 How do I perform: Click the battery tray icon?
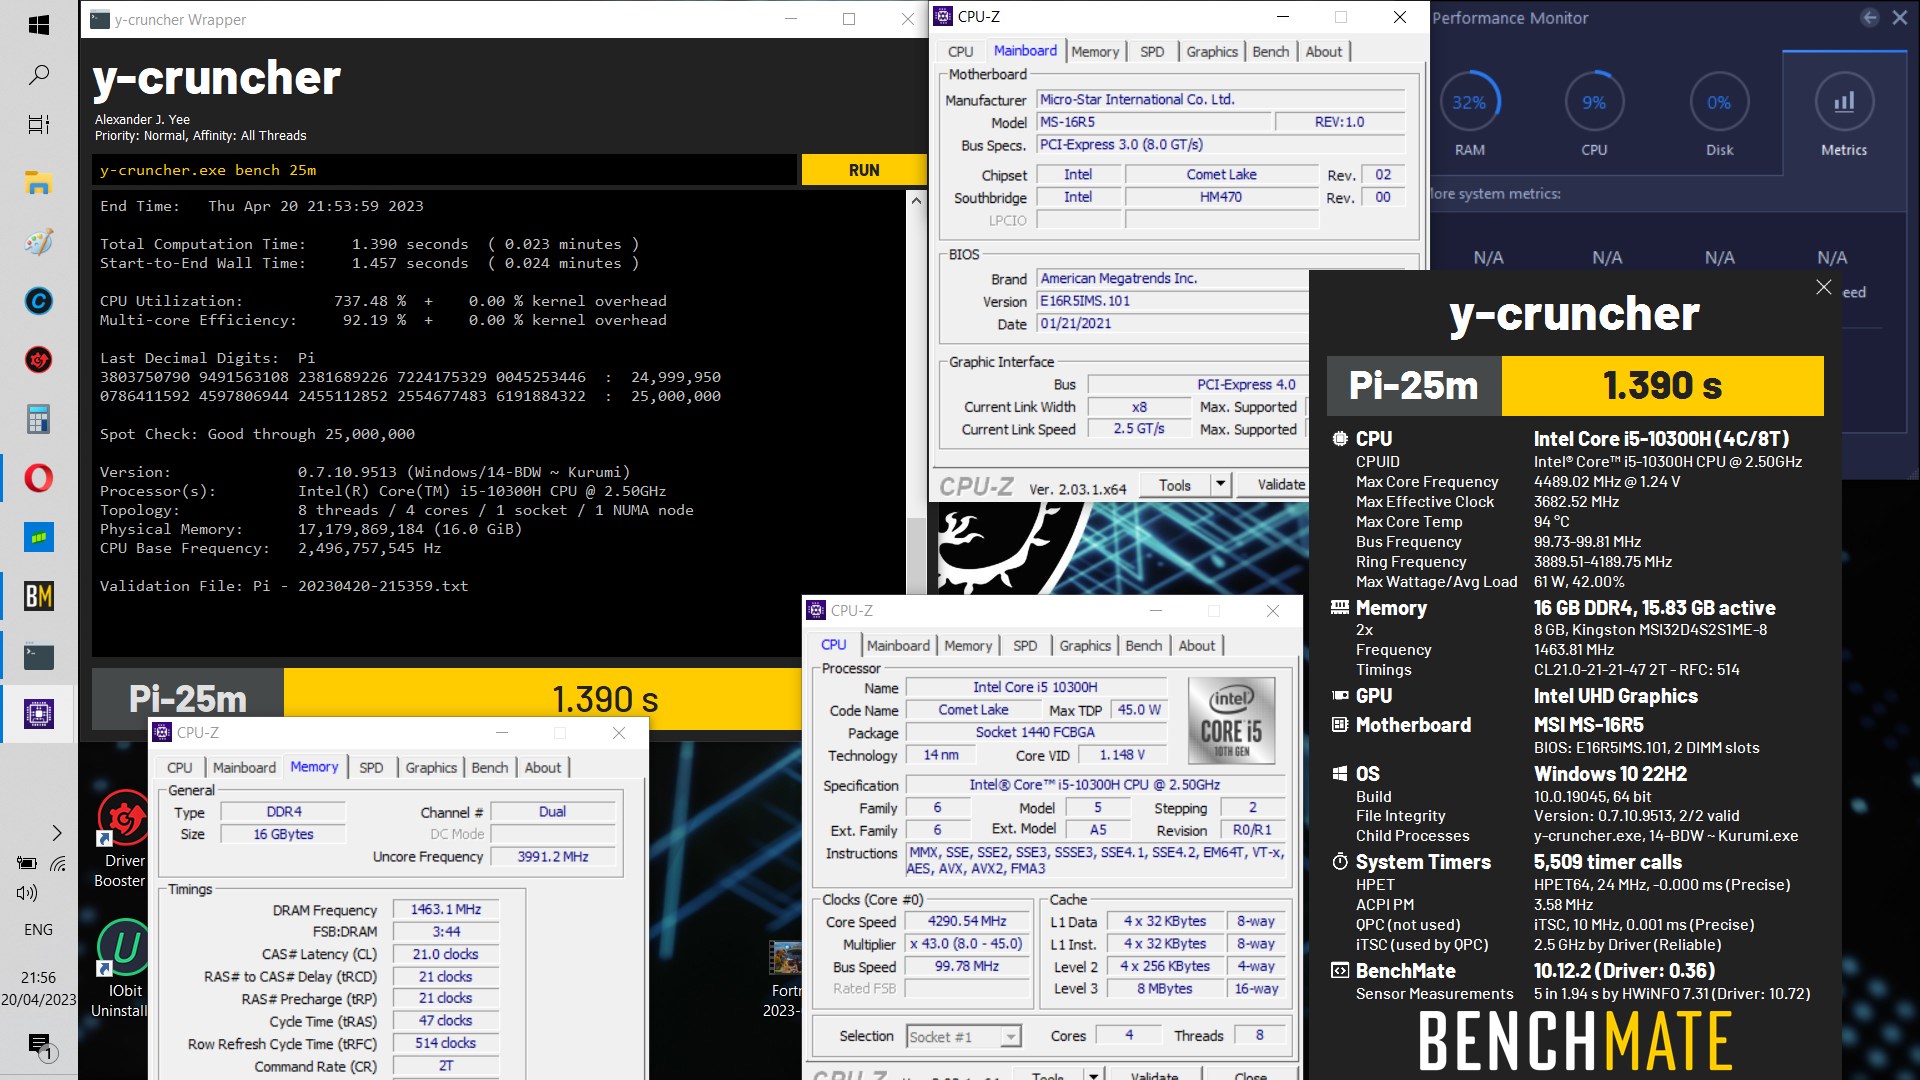coord(27,863)
